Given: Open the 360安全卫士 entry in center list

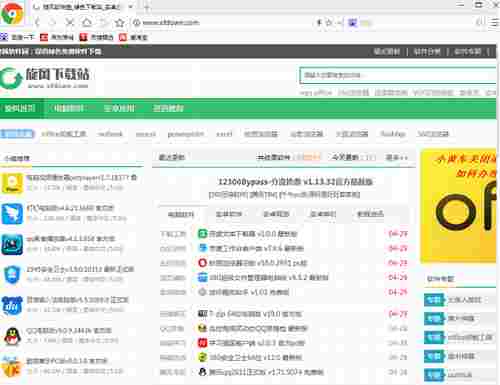Looking at the screenshot, I should pos(255,358).
